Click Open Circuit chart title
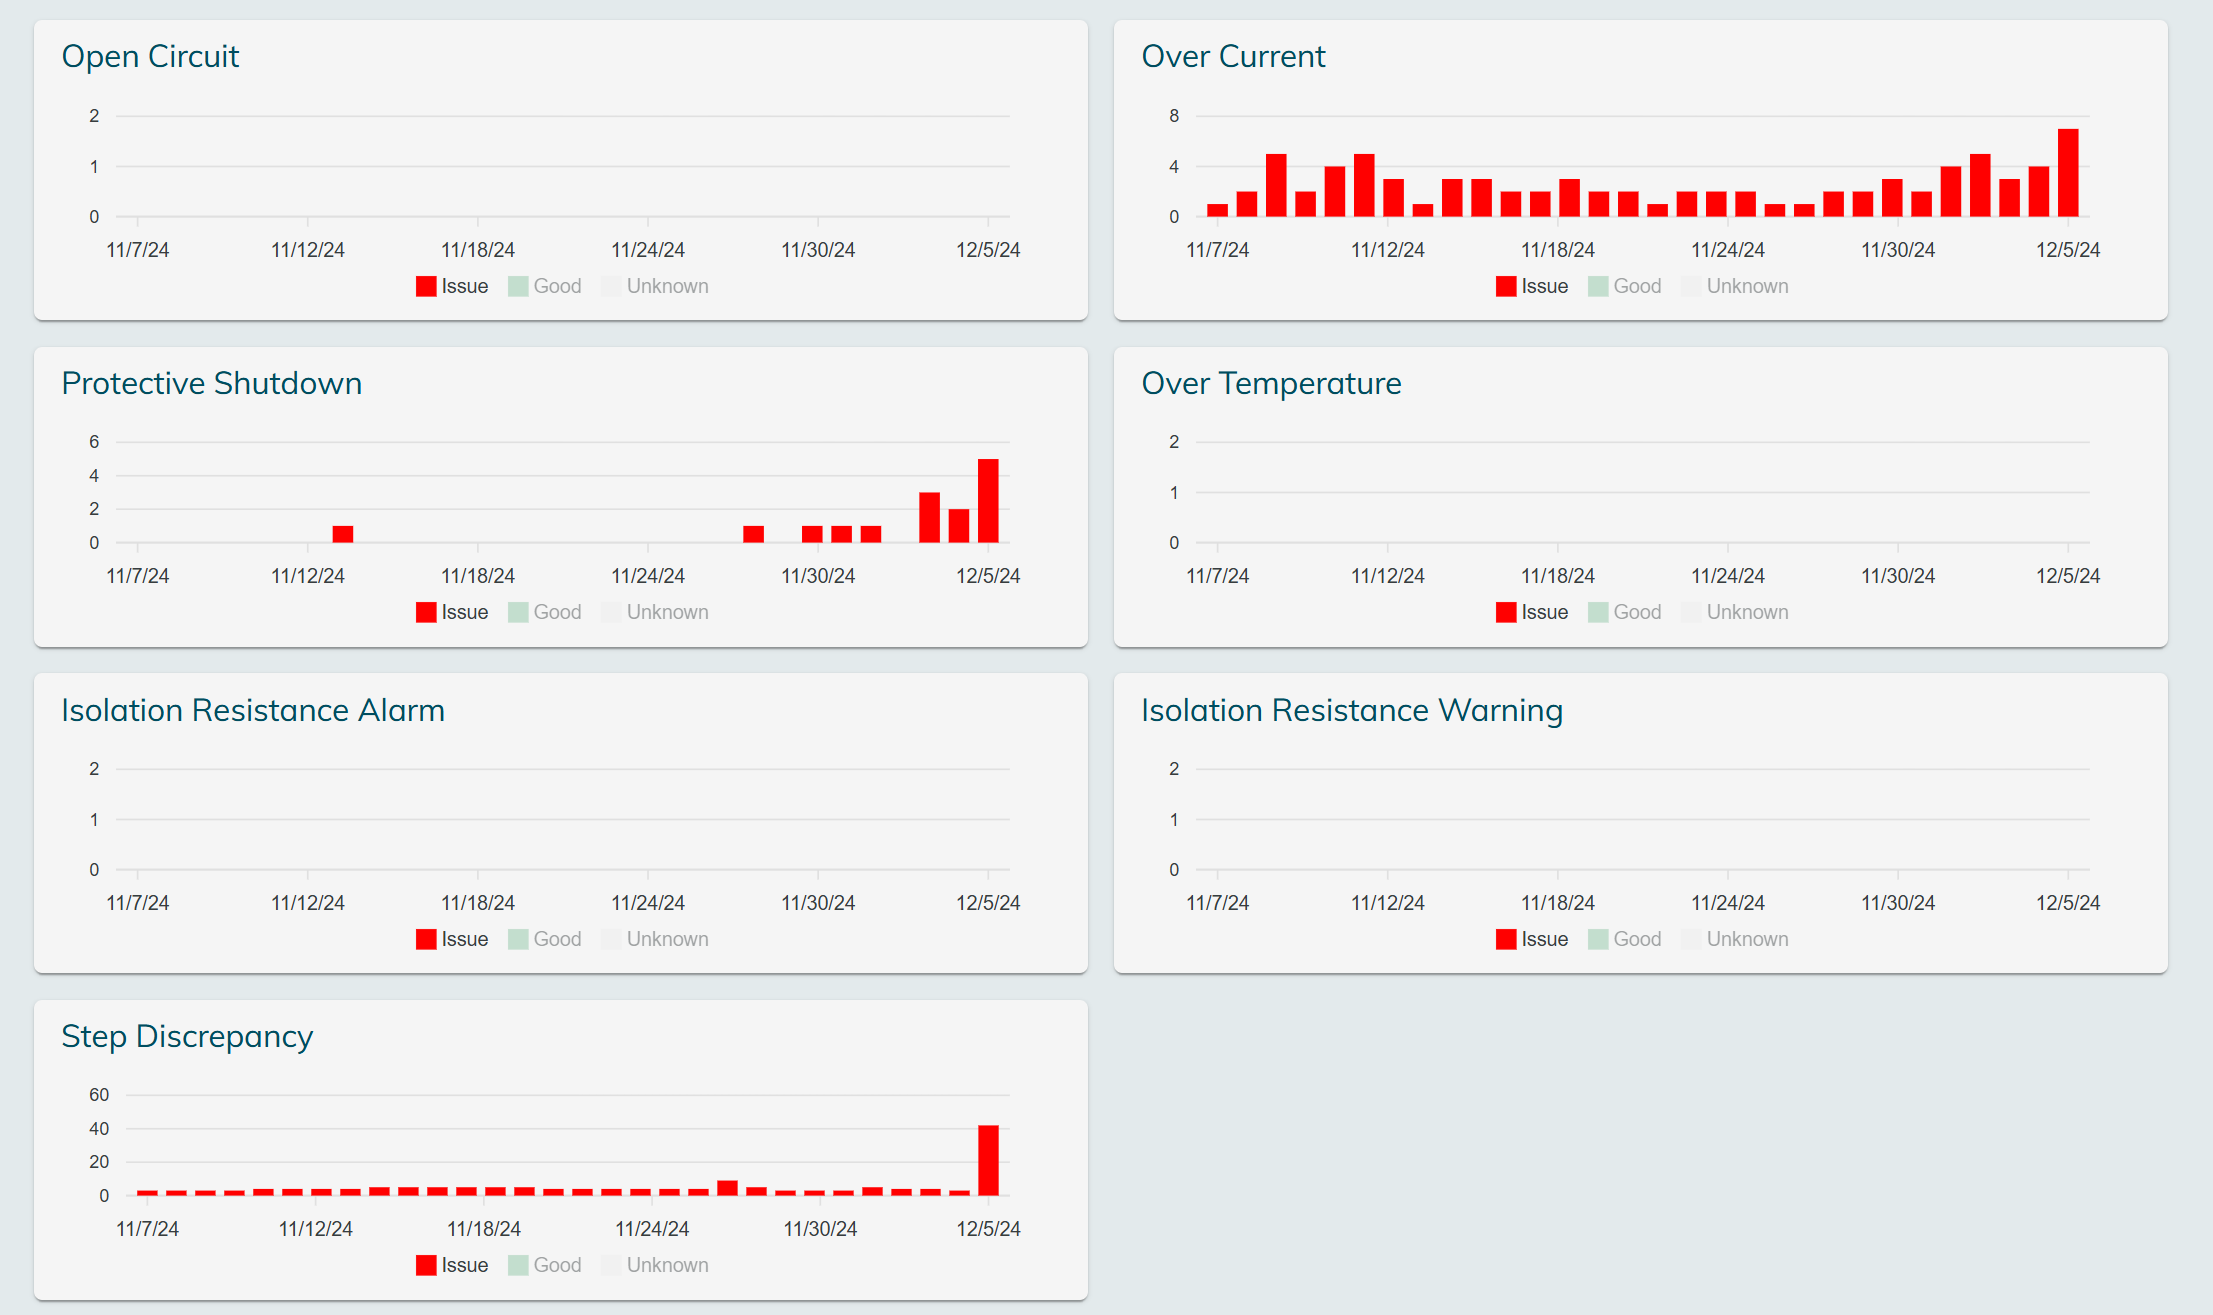This screenshot has width=2213, height=1315. pos(150,56)
